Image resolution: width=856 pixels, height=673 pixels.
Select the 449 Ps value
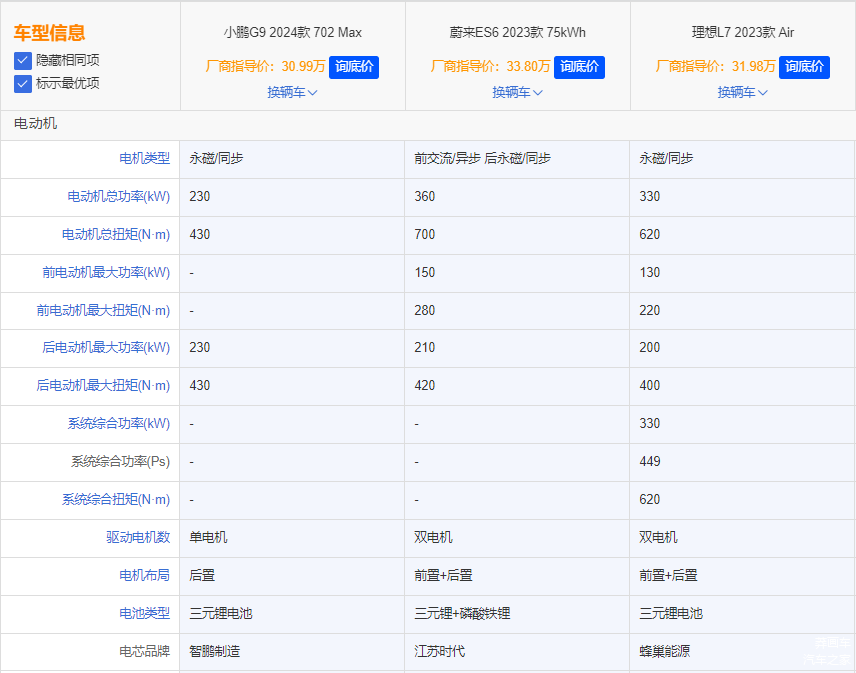(x=650, y=462)
